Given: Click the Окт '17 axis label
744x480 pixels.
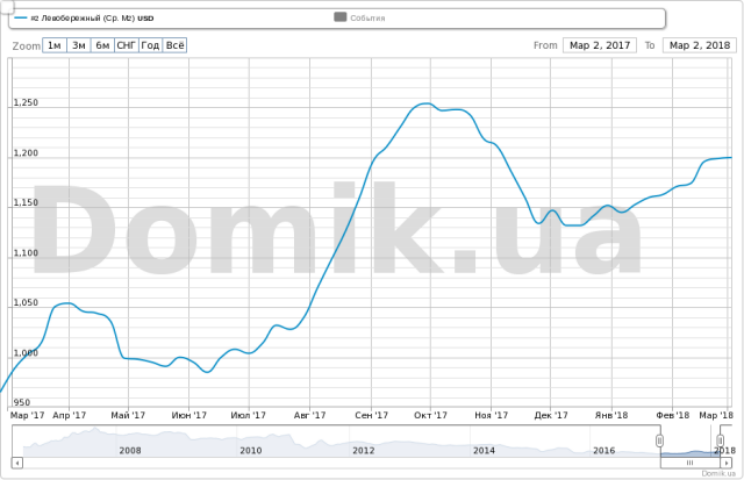Looking at the screenshot, I should [x=430, y=415].
